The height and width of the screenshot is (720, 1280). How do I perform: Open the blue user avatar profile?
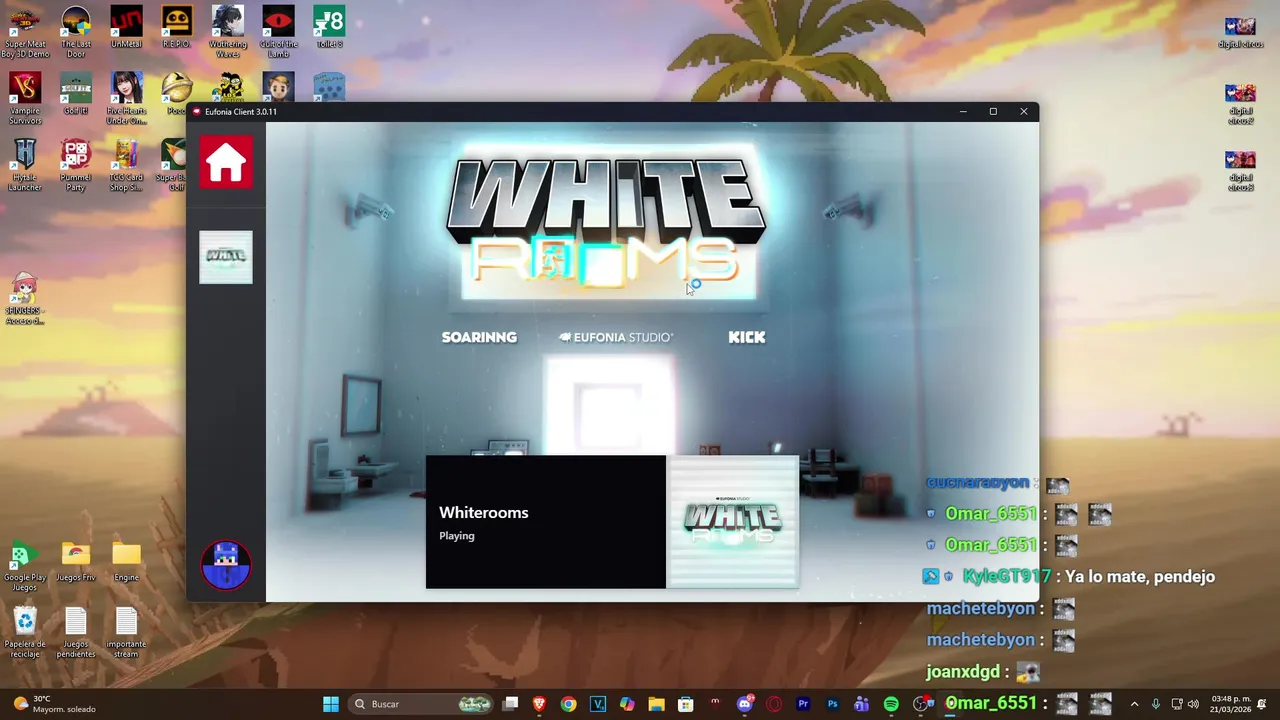226,565
